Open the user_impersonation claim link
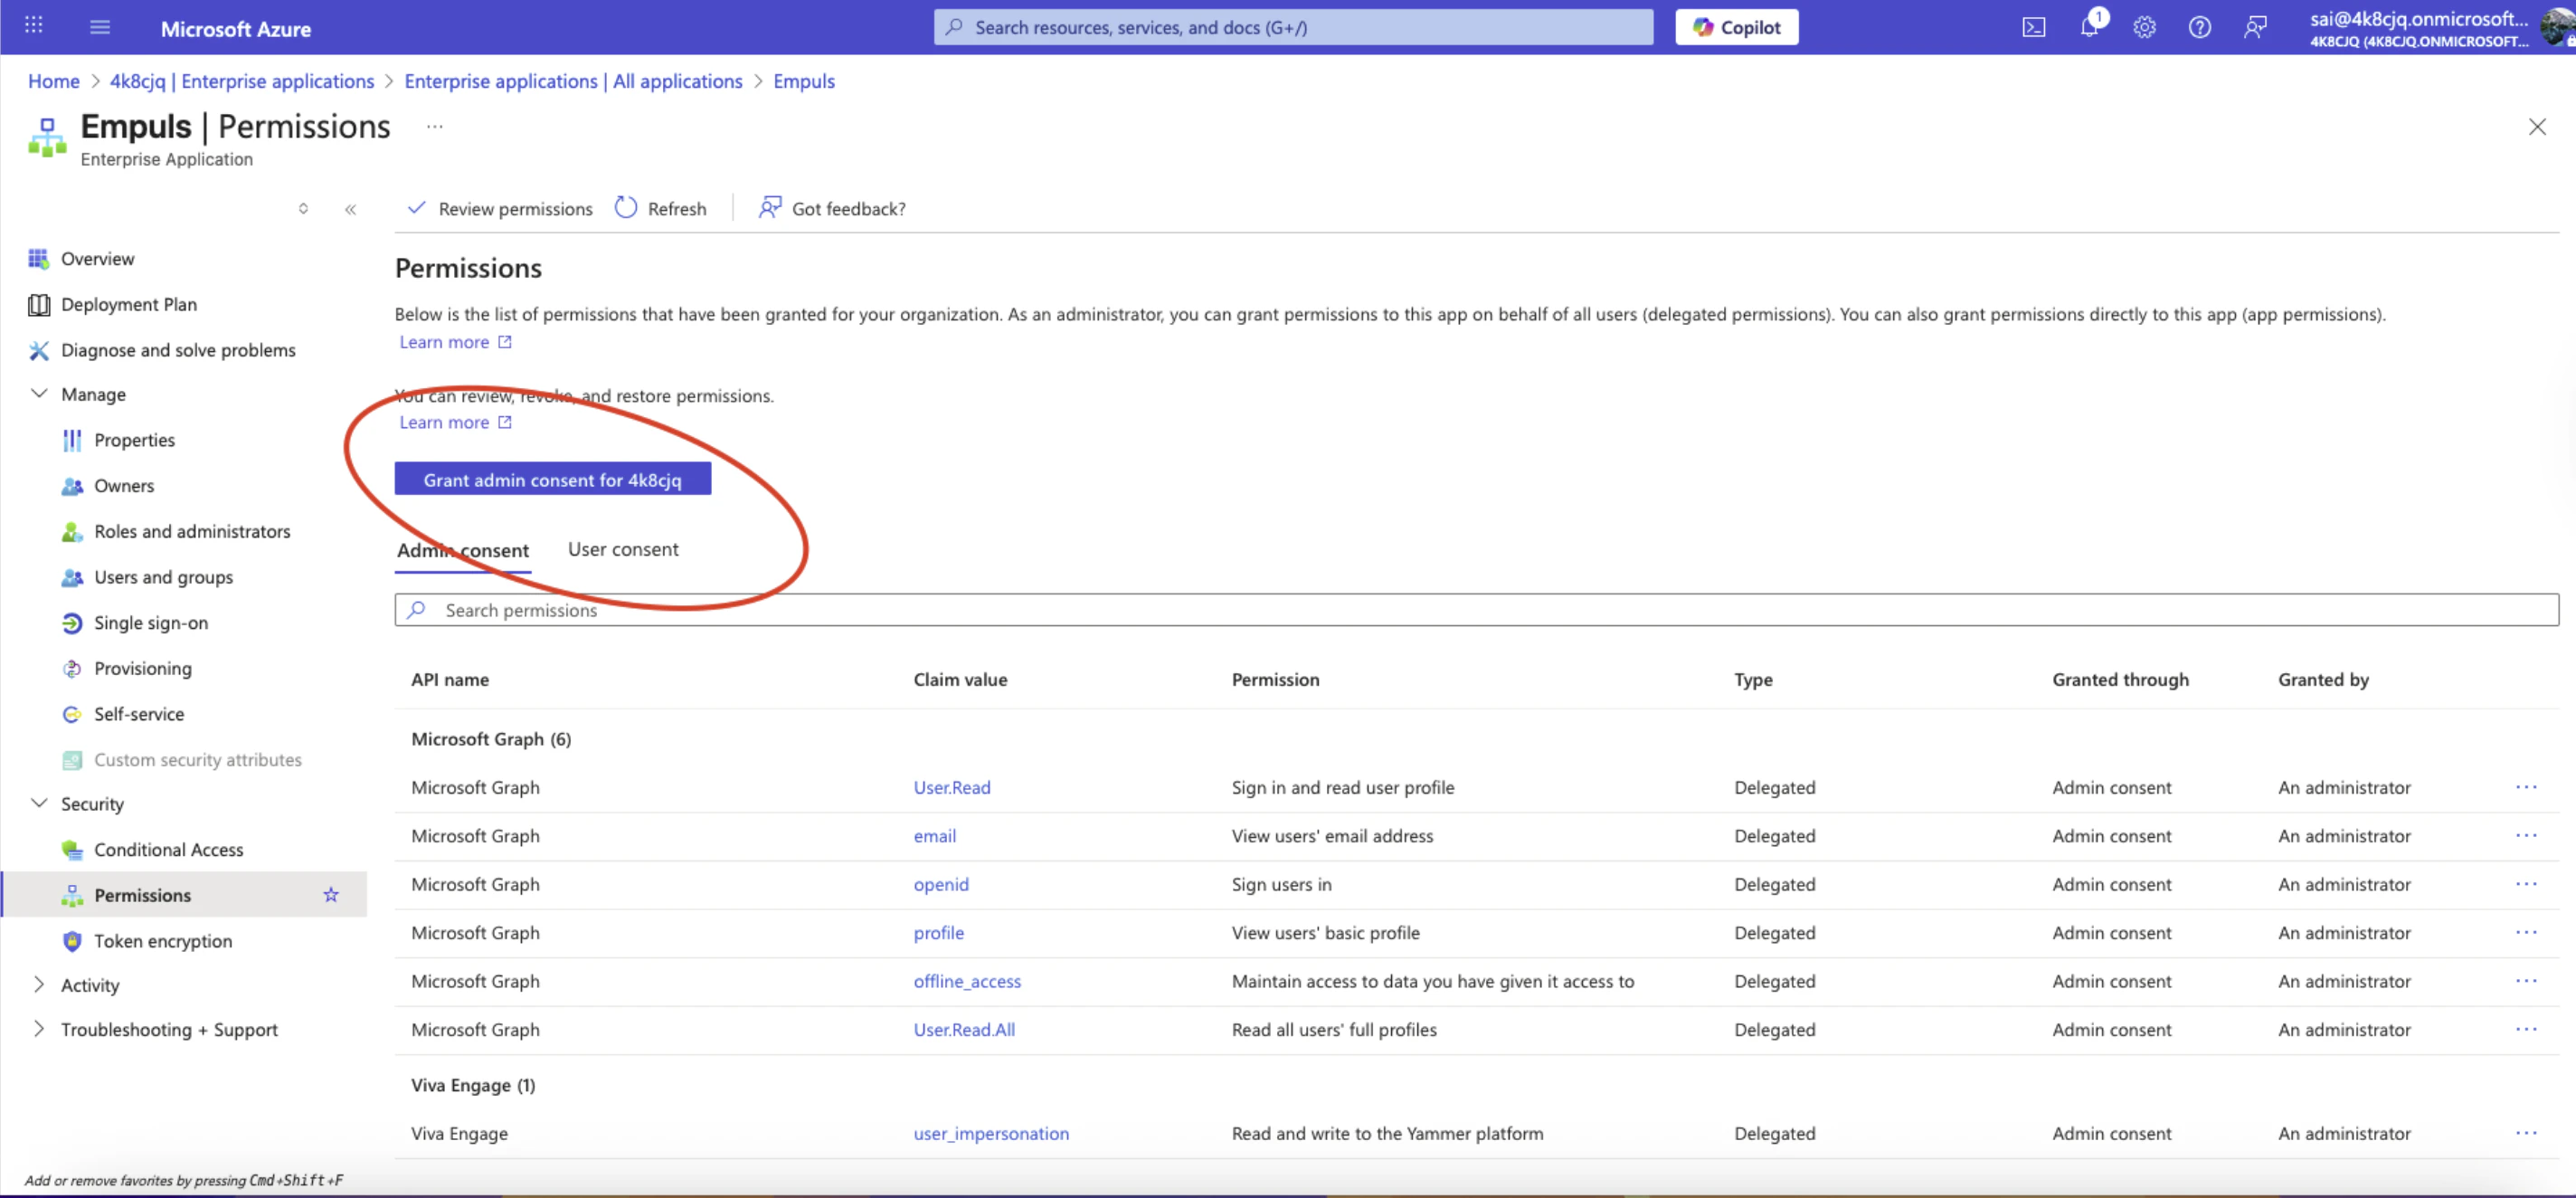Viewport: 2576px width, 1198px height. (991, 1134)
